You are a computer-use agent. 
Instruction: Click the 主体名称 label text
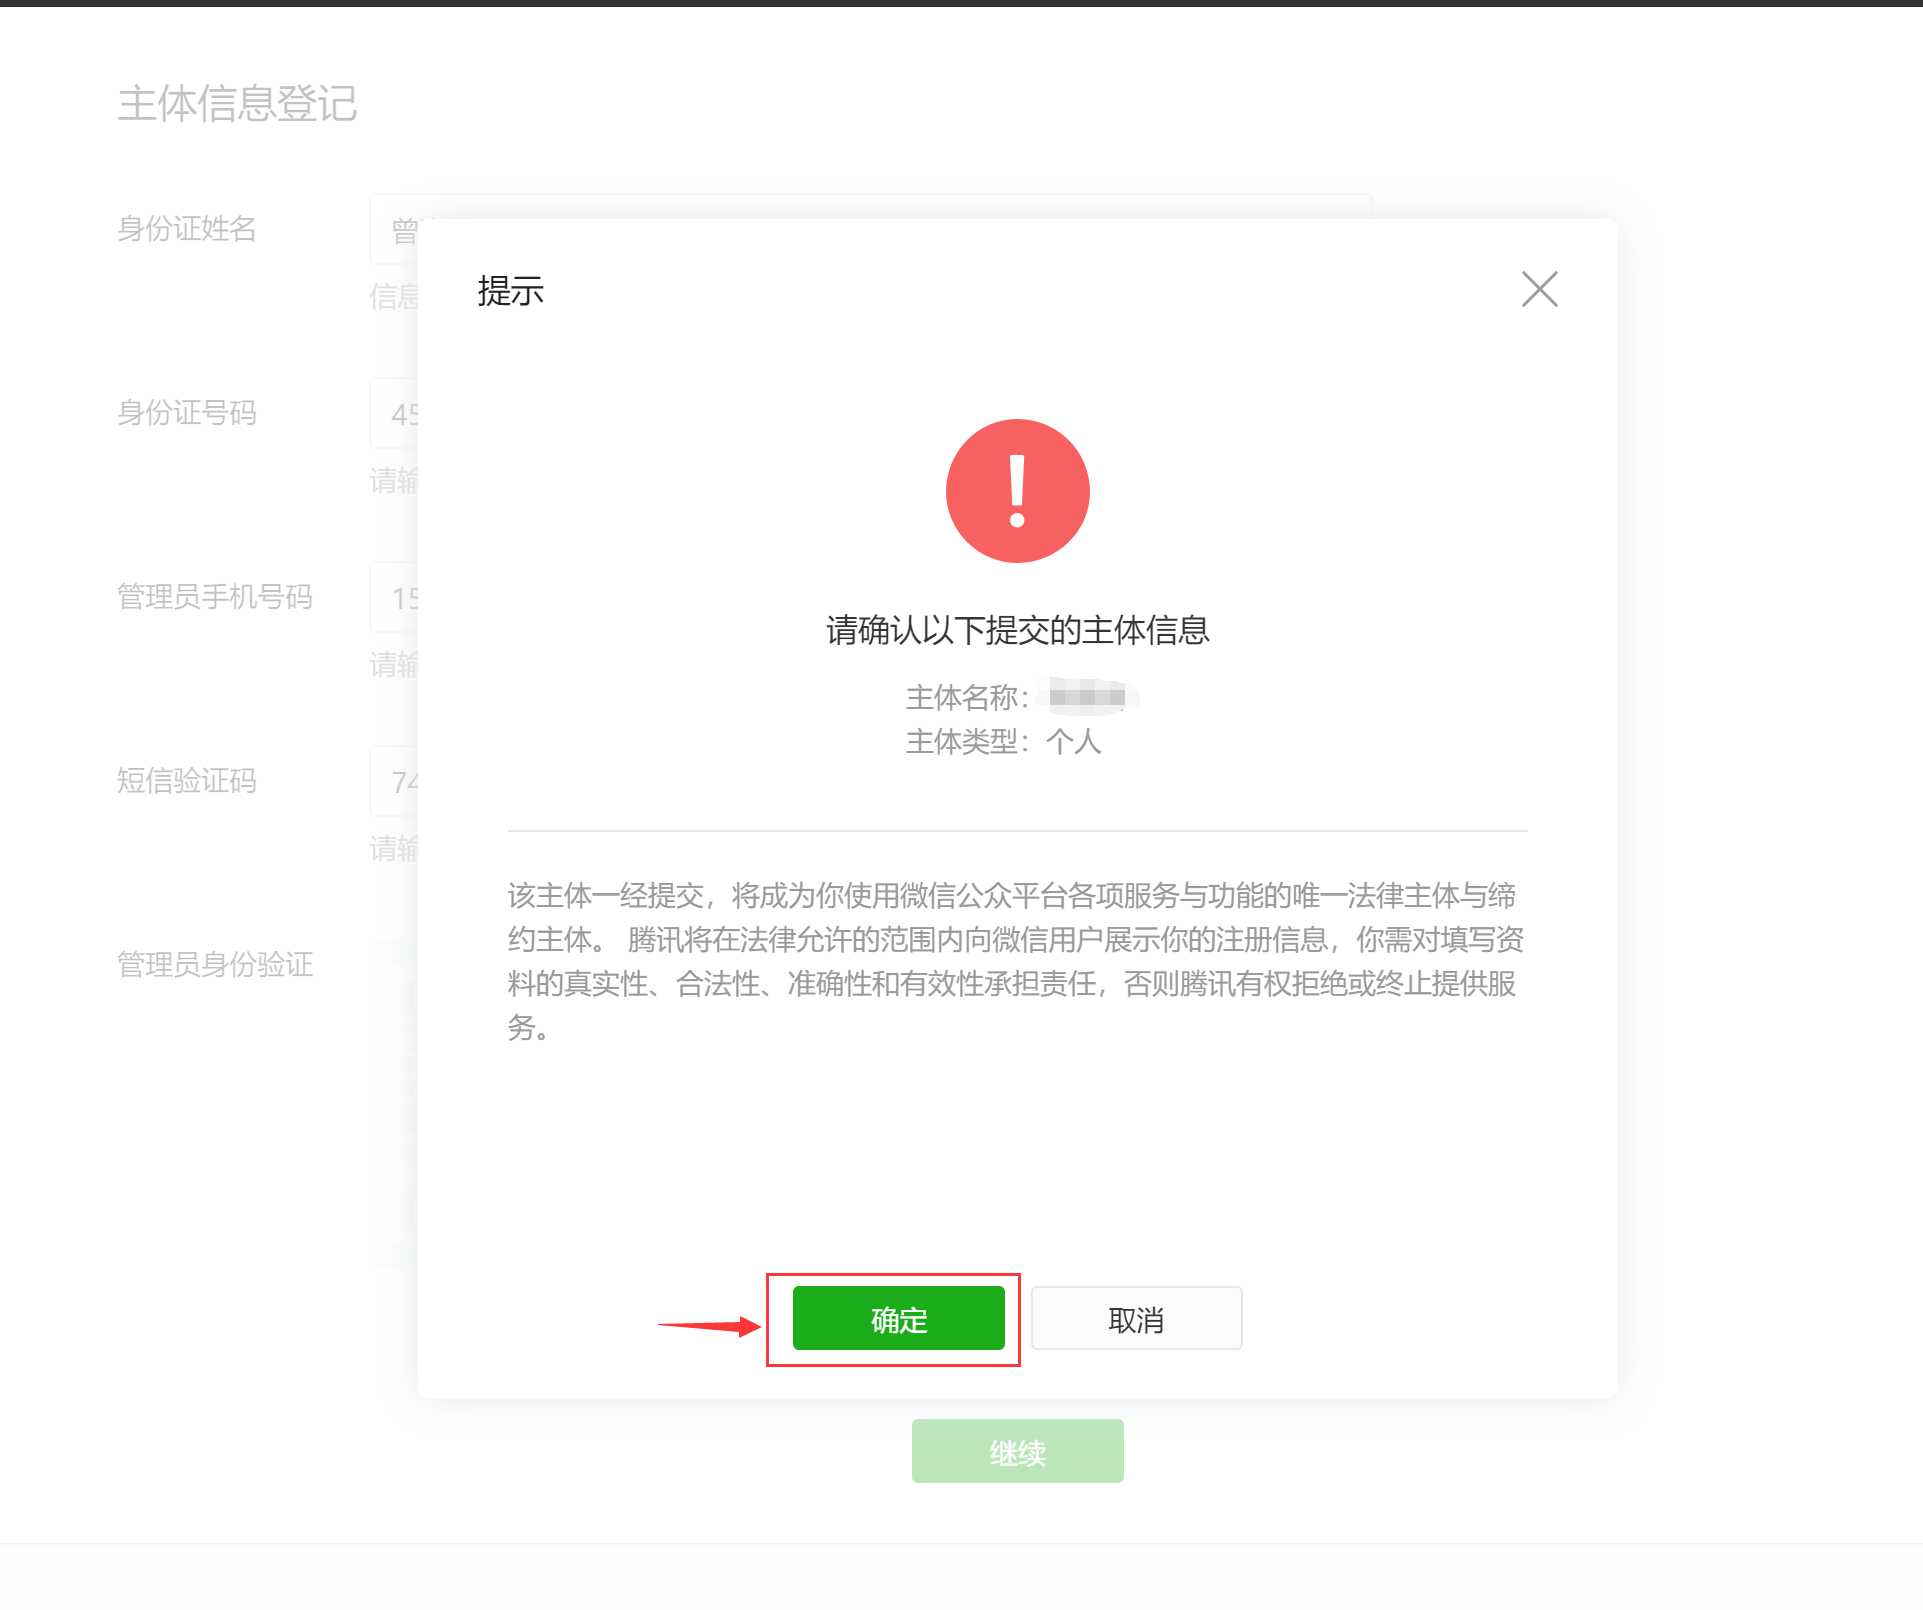[x=967, y=696]
